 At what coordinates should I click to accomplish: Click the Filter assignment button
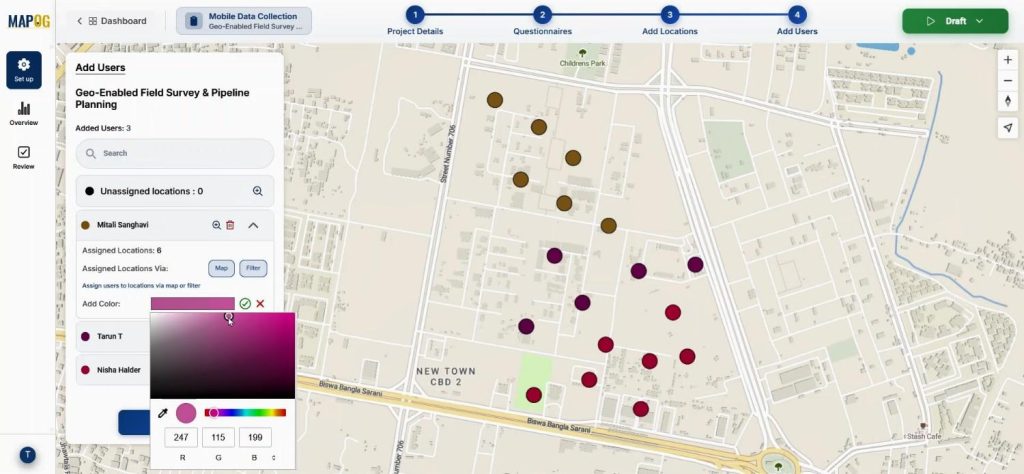(254, 268)
